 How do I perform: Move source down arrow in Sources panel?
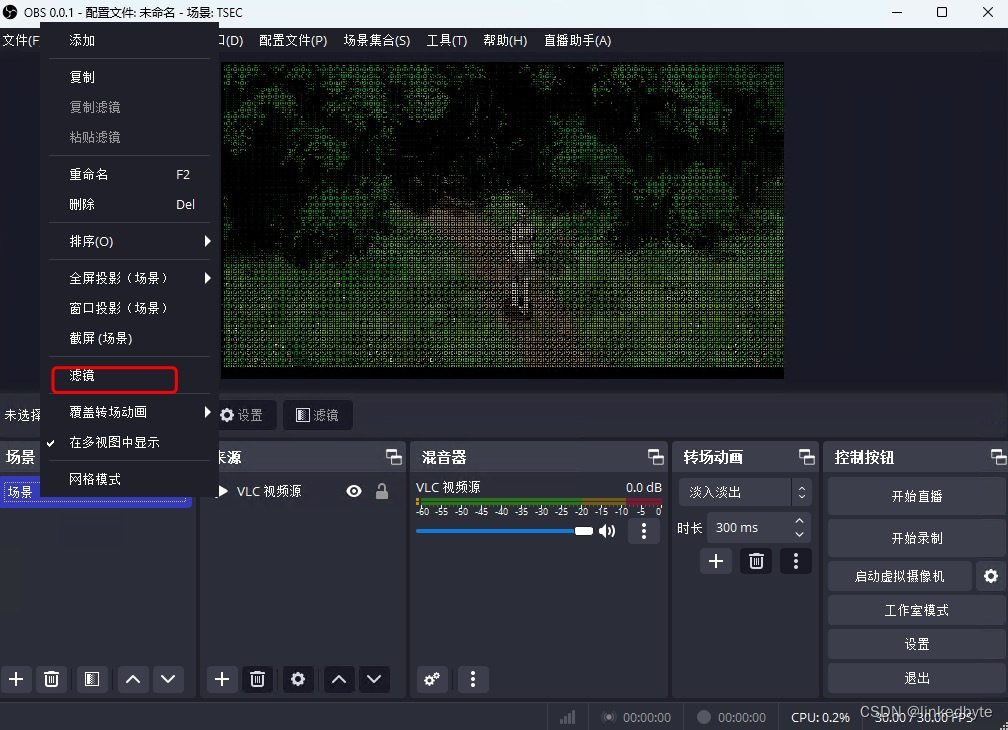(374, 679)
